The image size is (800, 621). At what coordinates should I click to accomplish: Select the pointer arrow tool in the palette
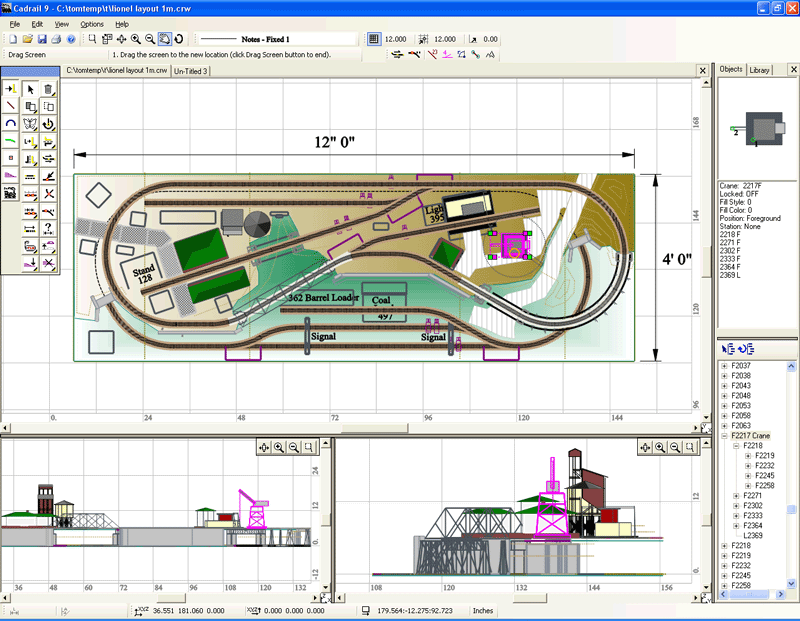point(30,89)
